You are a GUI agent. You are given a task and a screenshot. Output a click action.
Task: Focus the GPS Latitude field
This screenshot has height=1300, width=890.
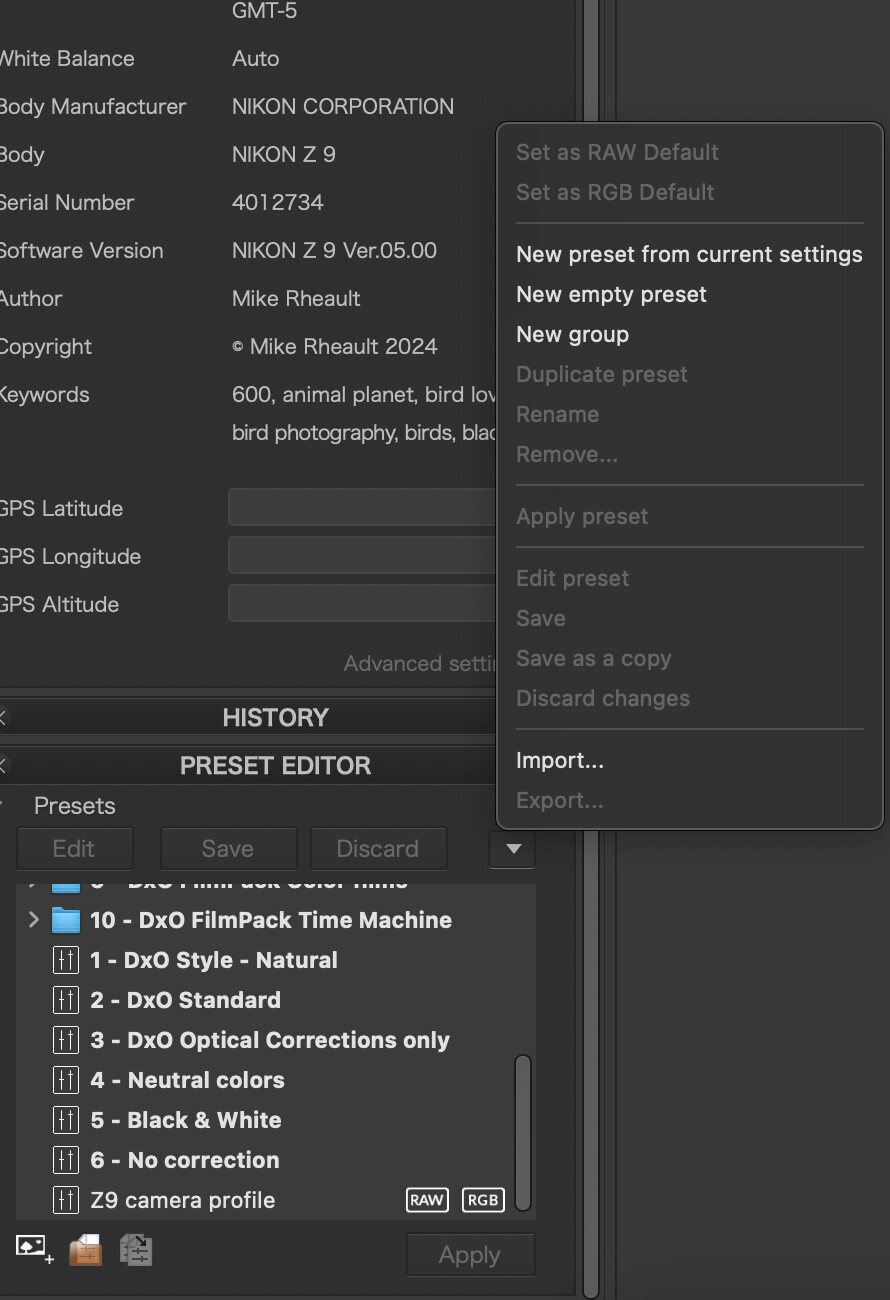362,508
